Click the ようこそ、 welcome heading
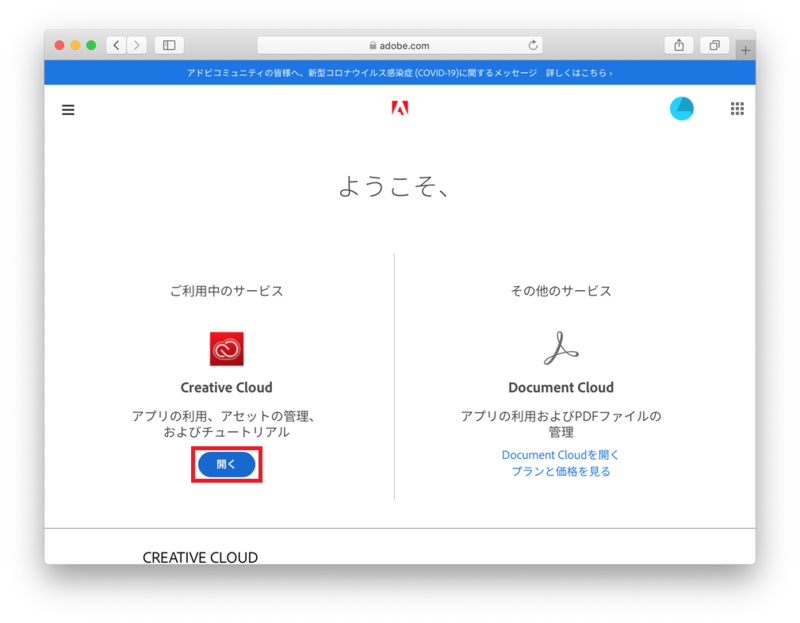Image resolution: width=800 pixels, height=623 pixels. 394,186
